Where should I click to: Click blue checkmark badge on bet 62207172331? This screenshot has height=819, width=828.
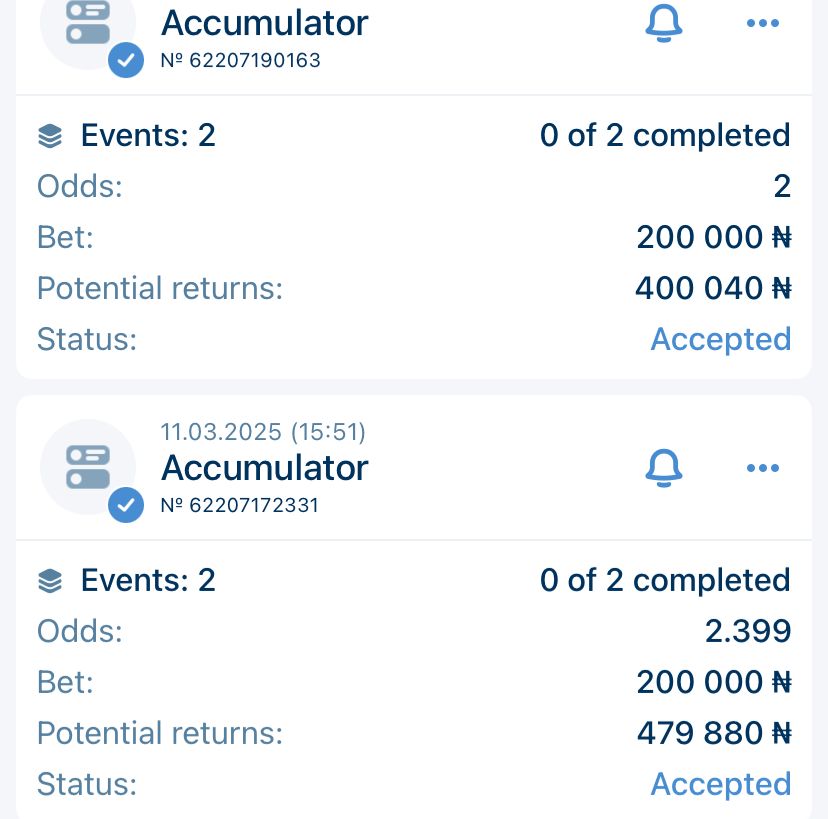[x=125, y=505]
